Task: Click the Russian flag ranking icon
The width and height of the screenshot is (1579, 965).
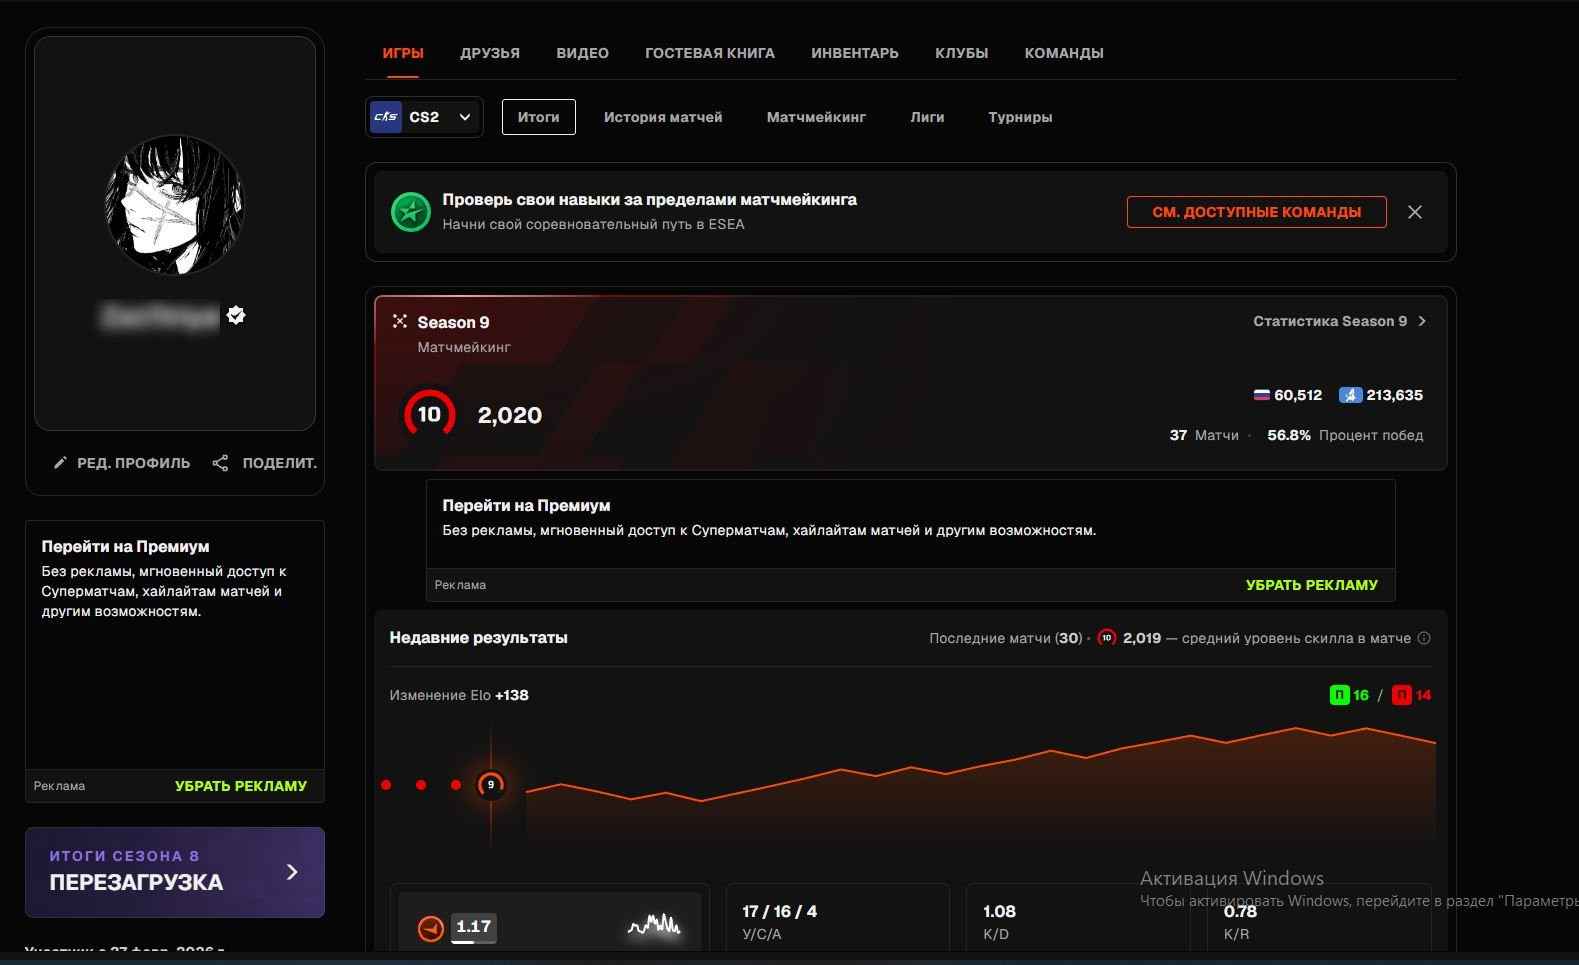Action: 1262,395
